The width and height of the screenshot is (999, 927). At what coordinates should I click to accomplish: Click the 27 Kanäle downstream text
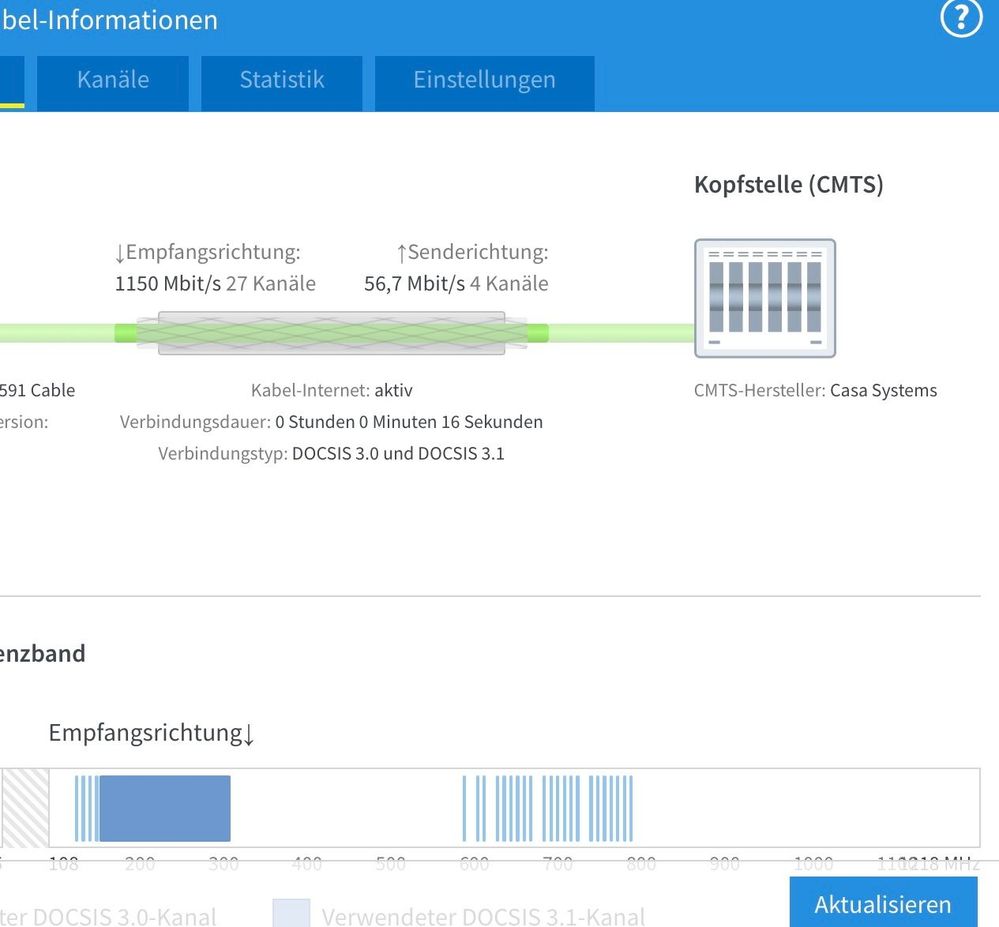pos(271,284)
